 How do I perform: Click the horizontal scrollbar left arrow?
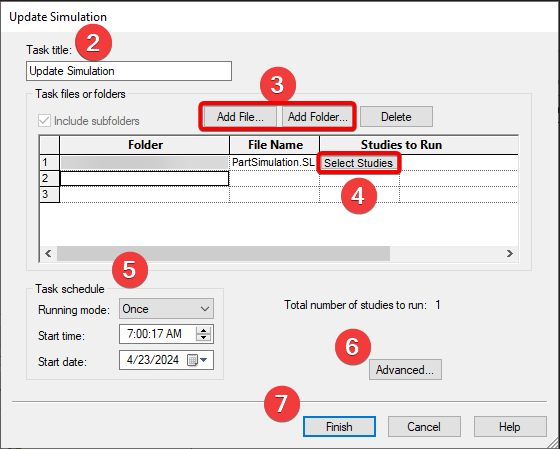pos(48,253)
